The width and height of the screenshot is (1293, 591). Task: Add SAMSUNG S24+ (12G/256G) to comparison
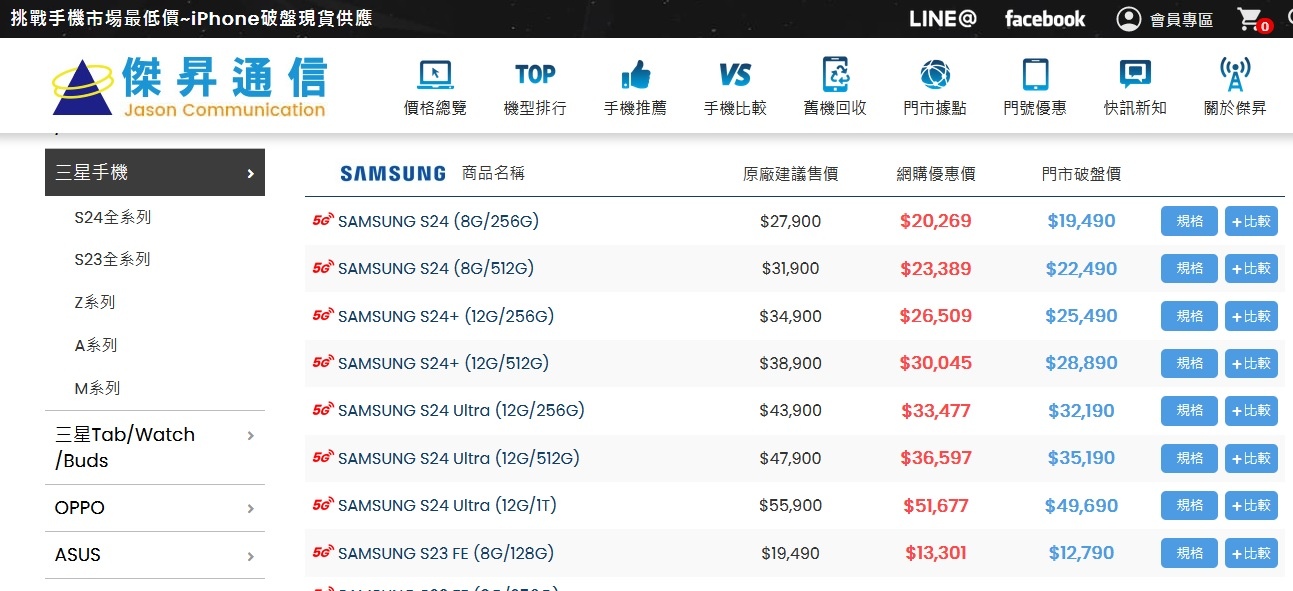coord(1251,316)
